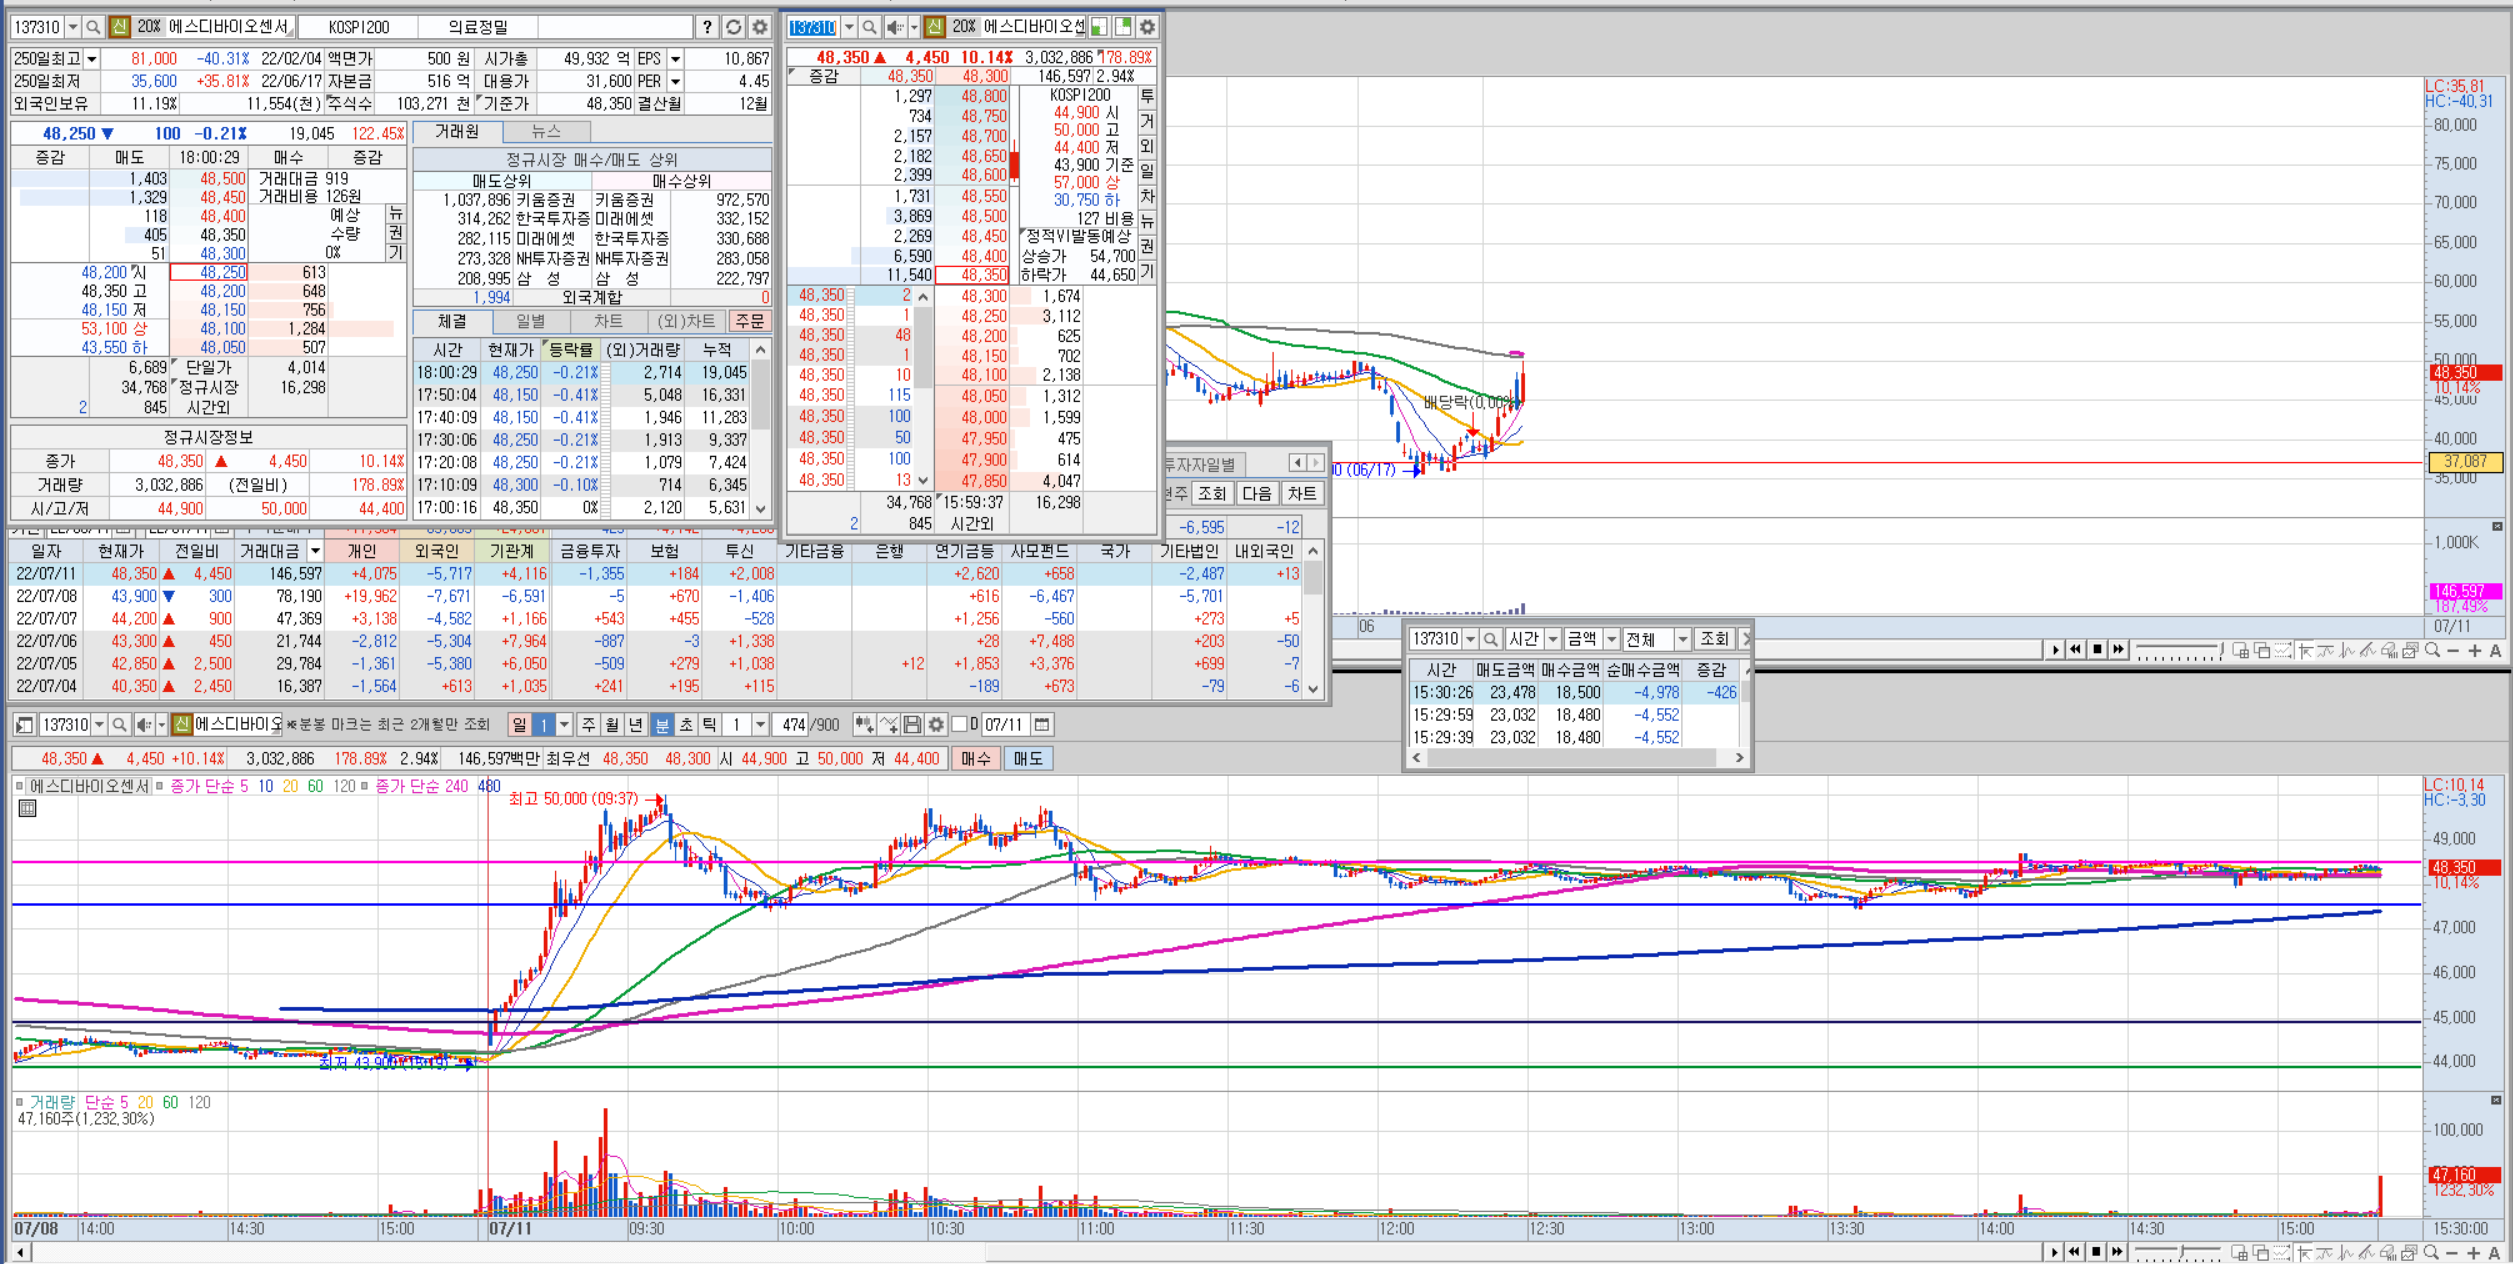Click the 다음 button in investor panel

(1257, 494)
